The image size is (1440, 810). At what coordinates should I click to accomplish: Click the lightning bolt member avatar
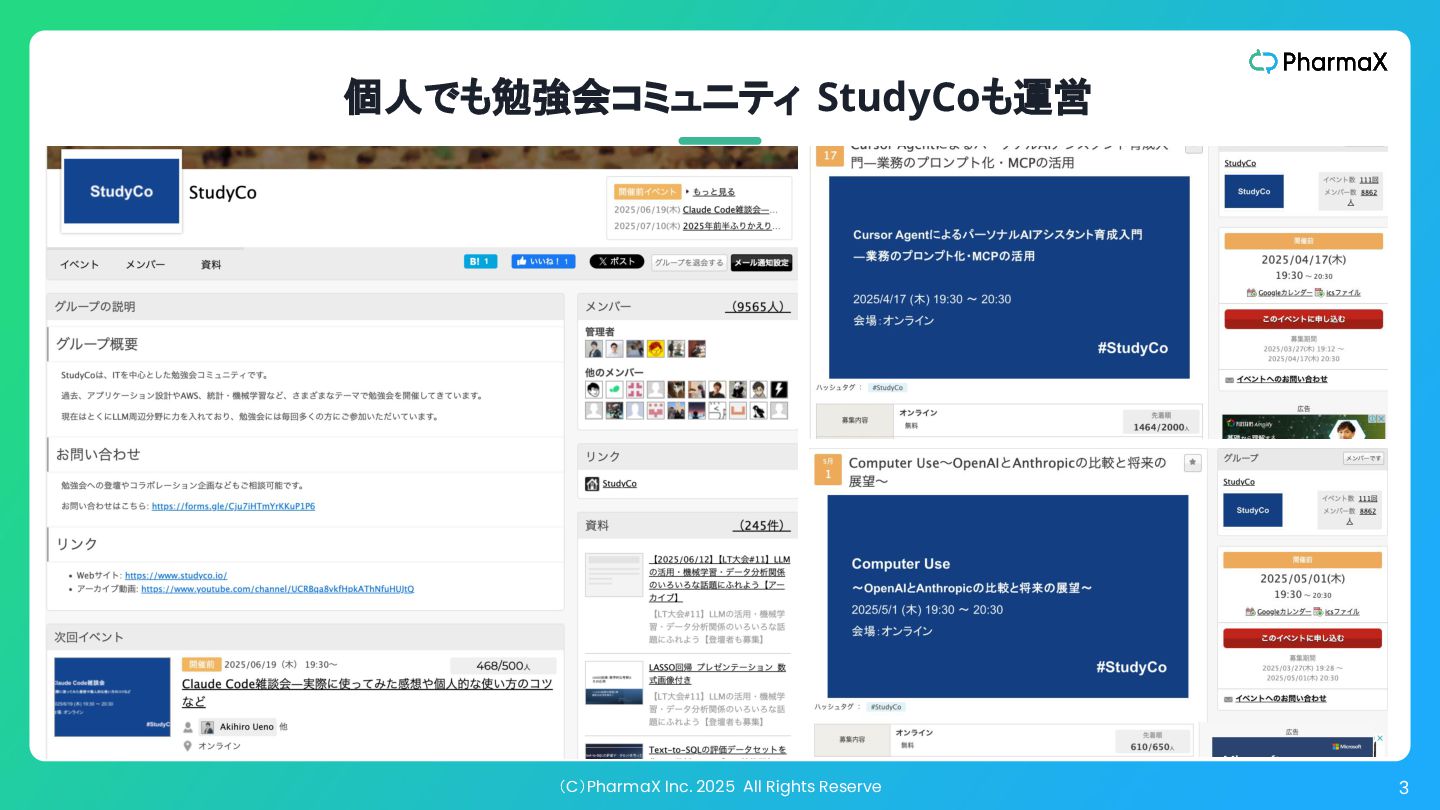779,389
